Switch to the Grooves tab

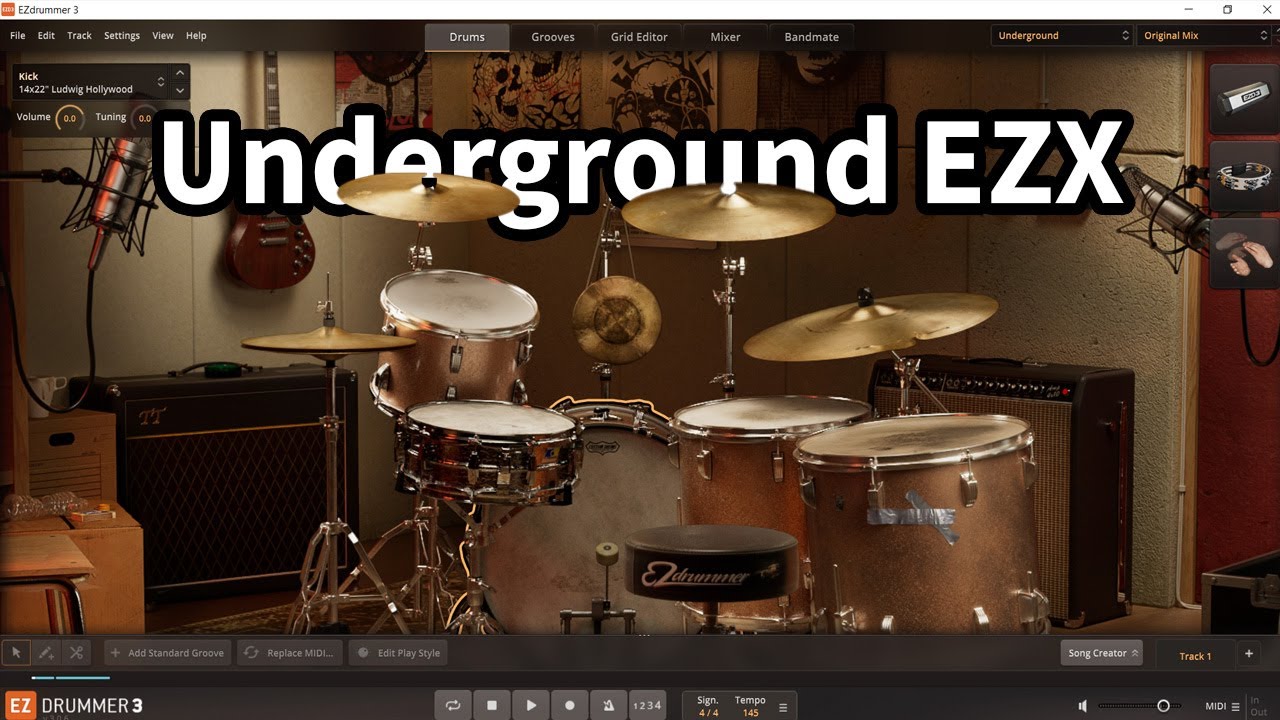pyautogui.click(x=553, y=37)
